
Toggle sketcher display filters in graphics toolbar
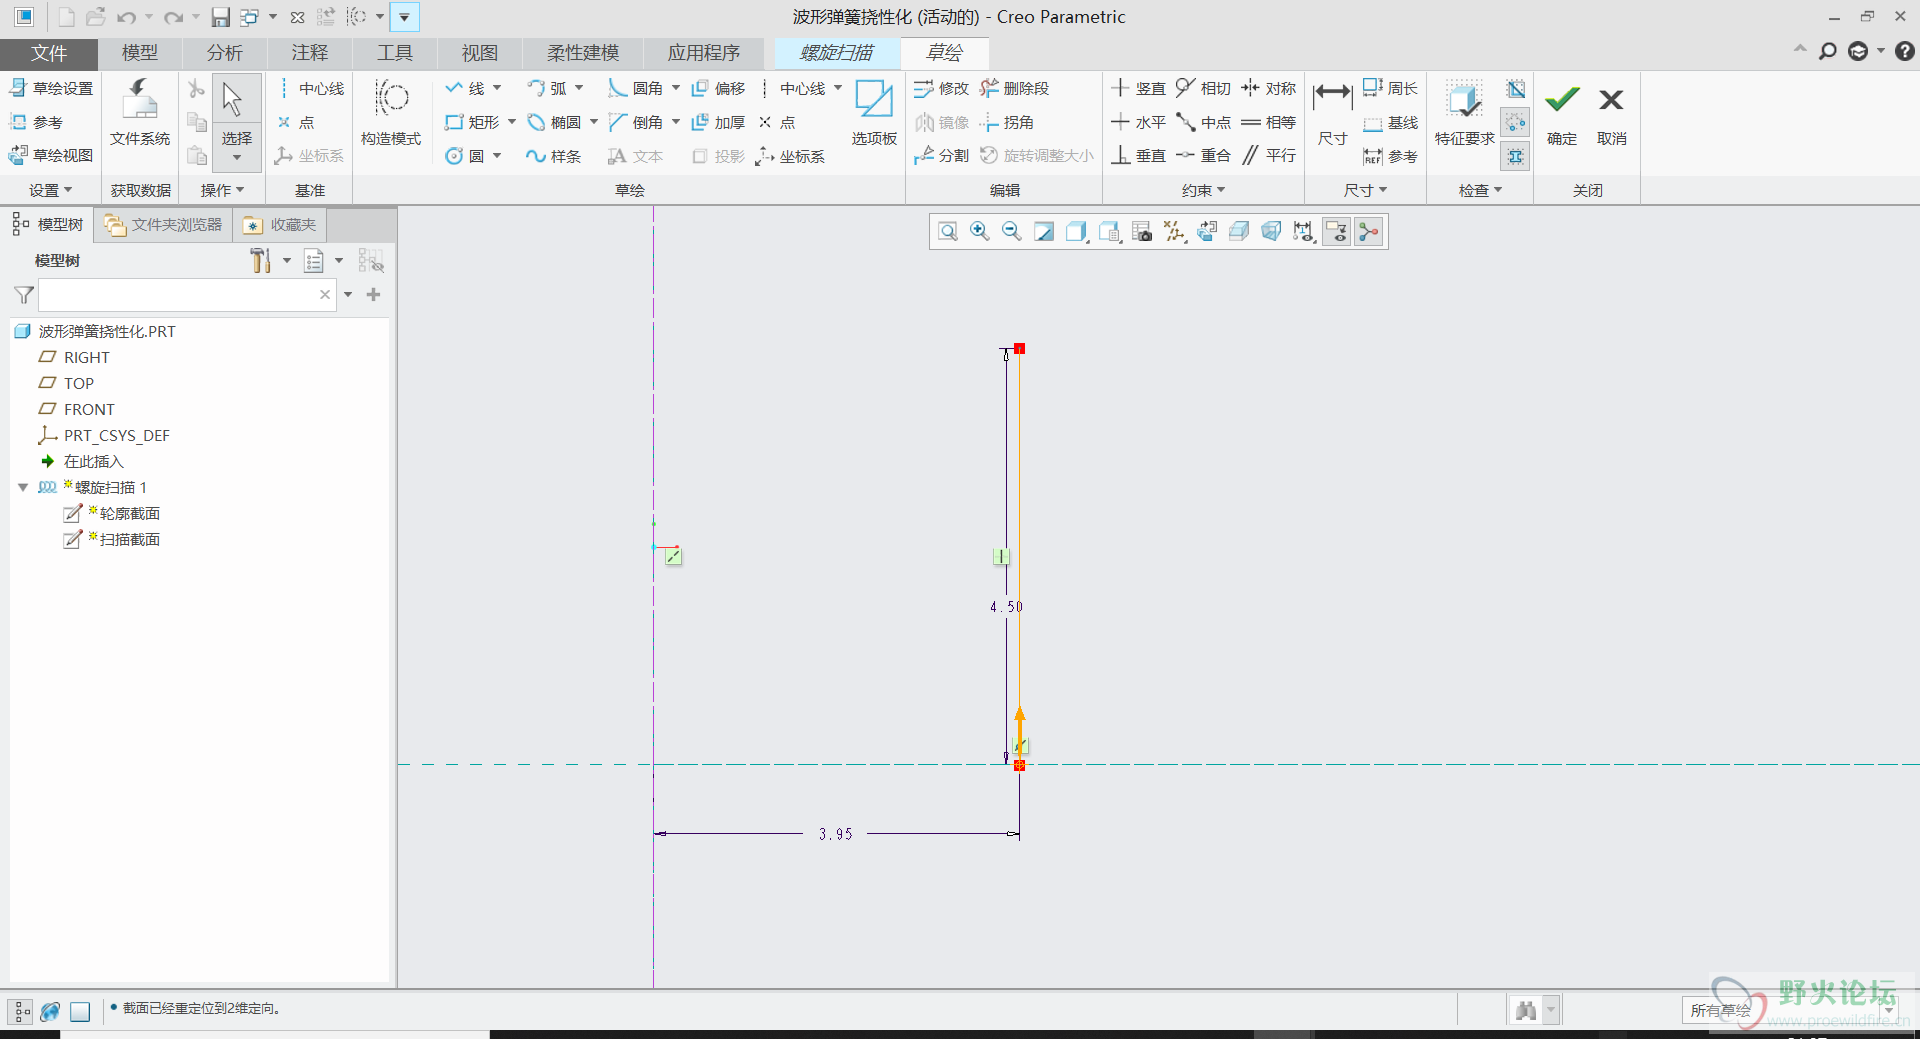(1303, 232)
